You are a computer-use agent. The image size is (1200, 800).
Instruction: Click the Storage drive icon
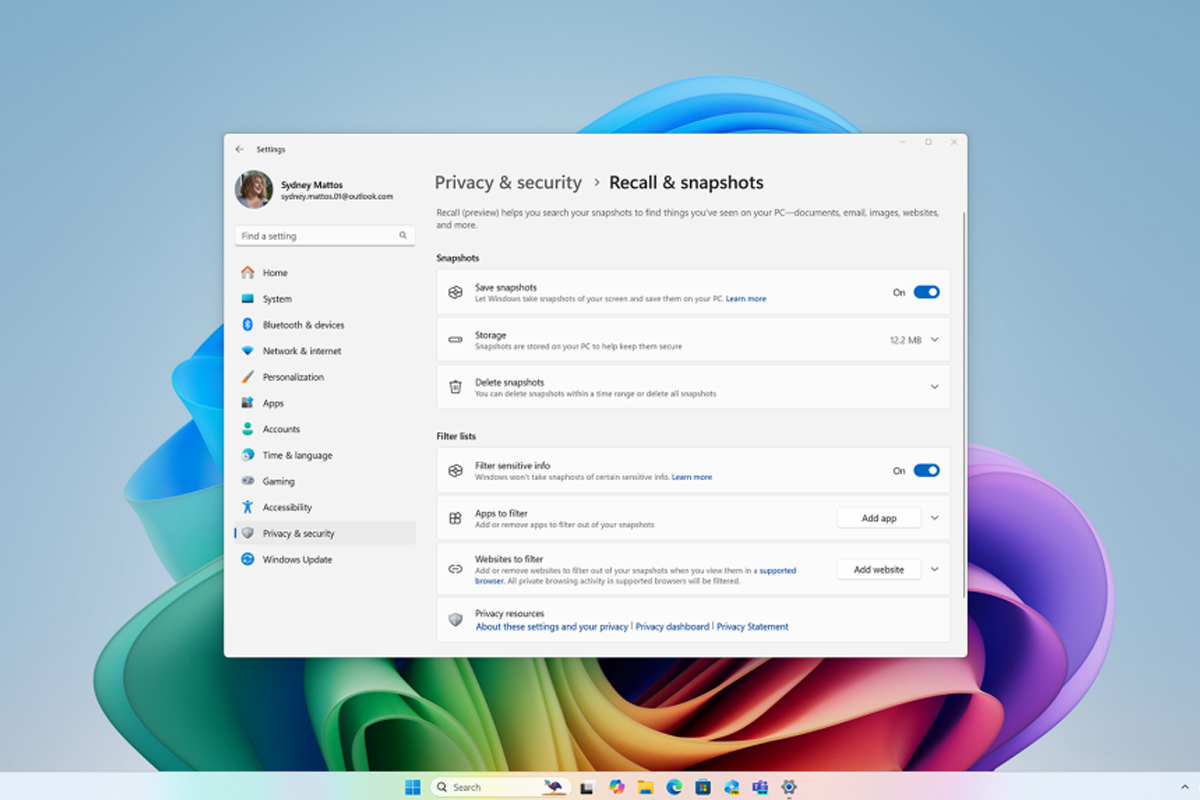click(x=455, y=340)
